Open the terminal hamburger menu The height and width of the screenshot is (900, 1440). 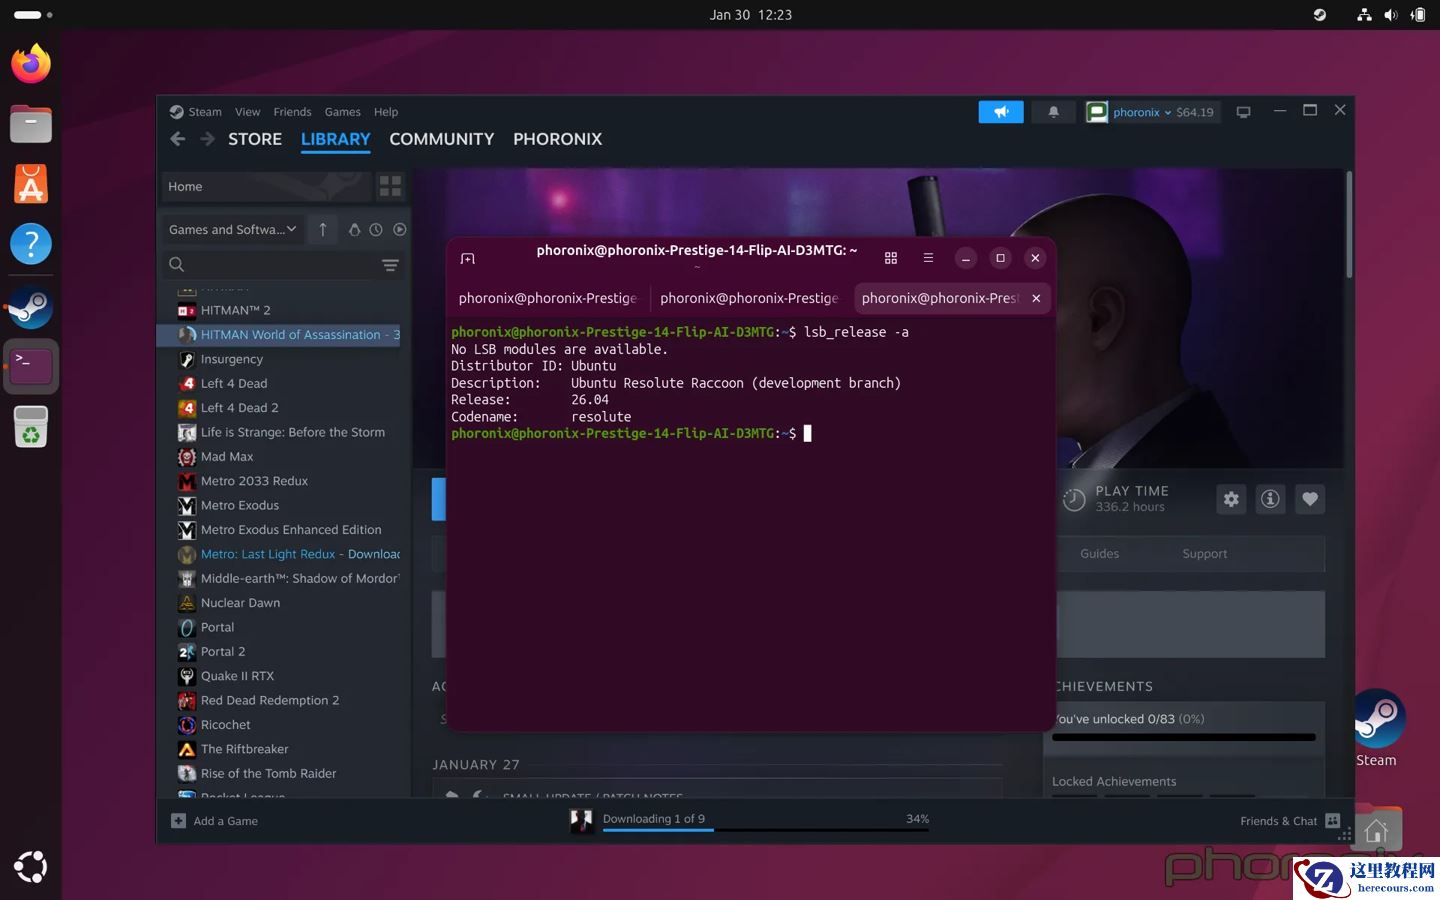pos(928,258)
